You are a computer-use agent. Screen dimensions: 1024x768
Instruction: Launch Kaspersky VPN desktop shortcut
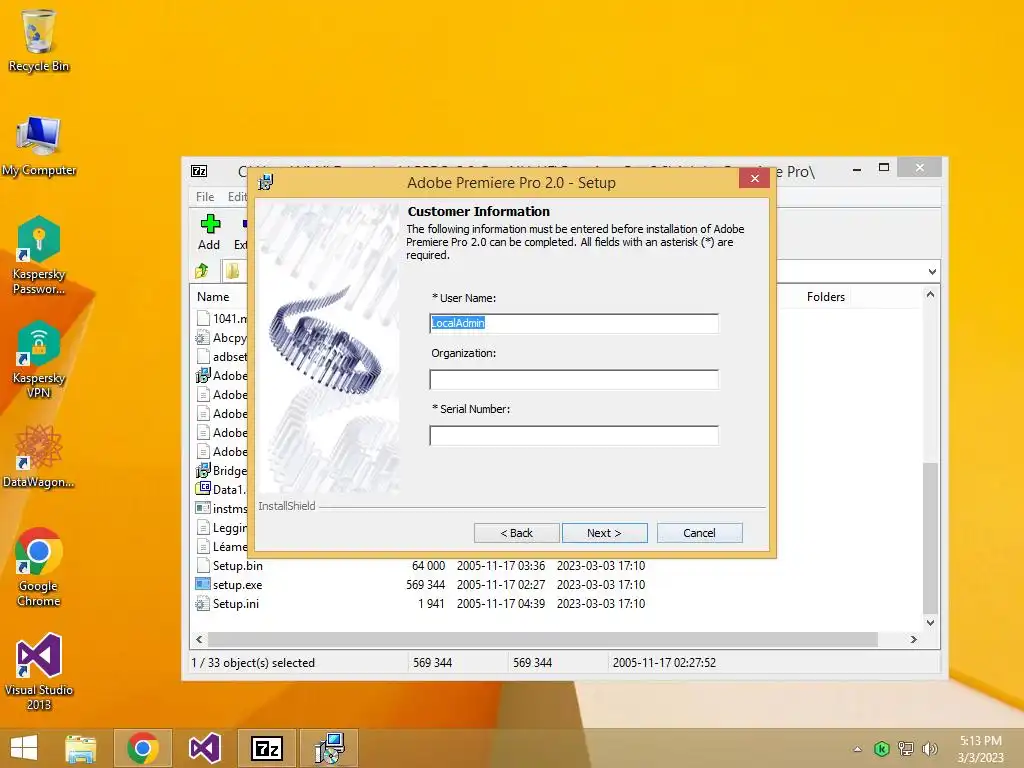coord(39,359)
